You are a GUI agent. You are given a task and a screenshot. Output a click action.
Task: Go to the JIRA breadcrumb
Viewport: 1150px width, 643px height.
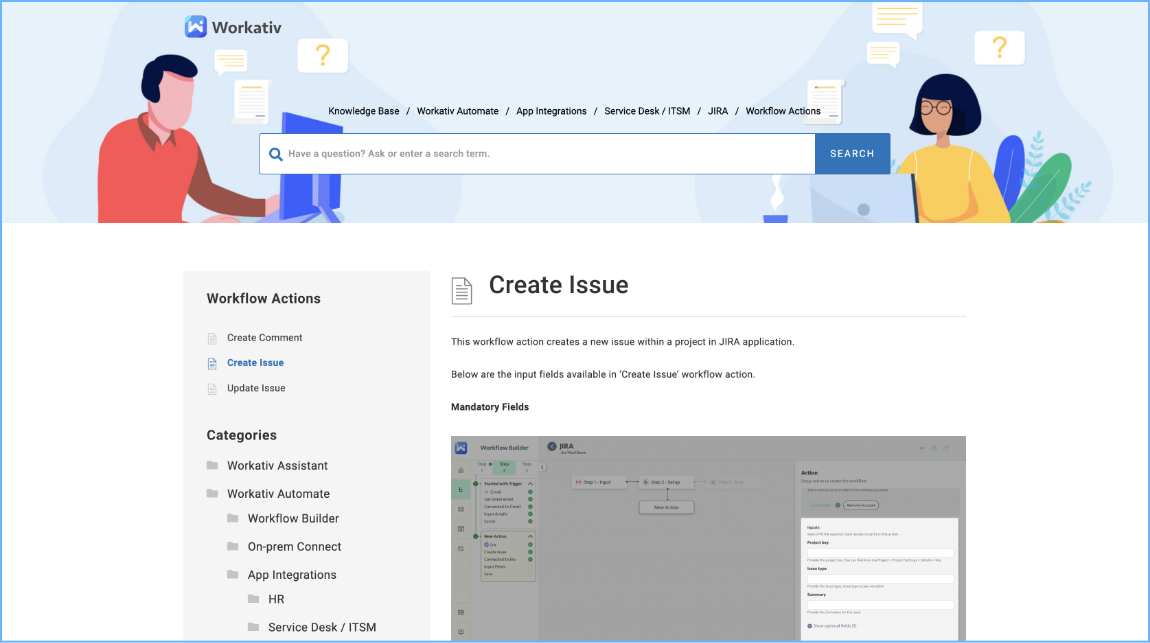pos(718,111)
